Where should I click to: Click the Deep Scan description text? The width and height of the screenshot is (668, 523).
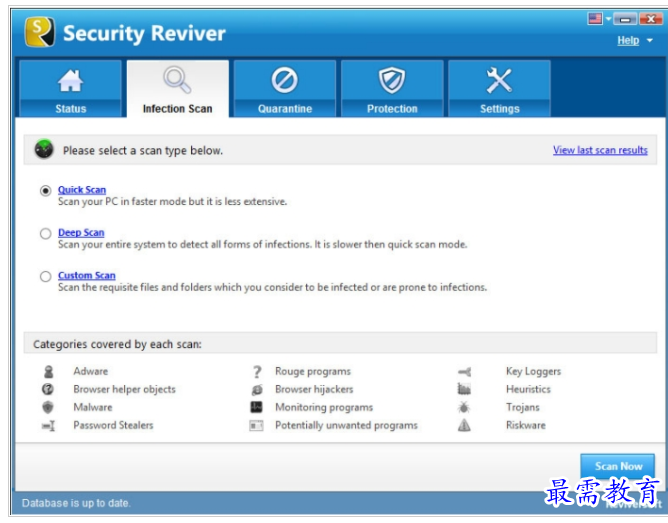click(262, 244)
